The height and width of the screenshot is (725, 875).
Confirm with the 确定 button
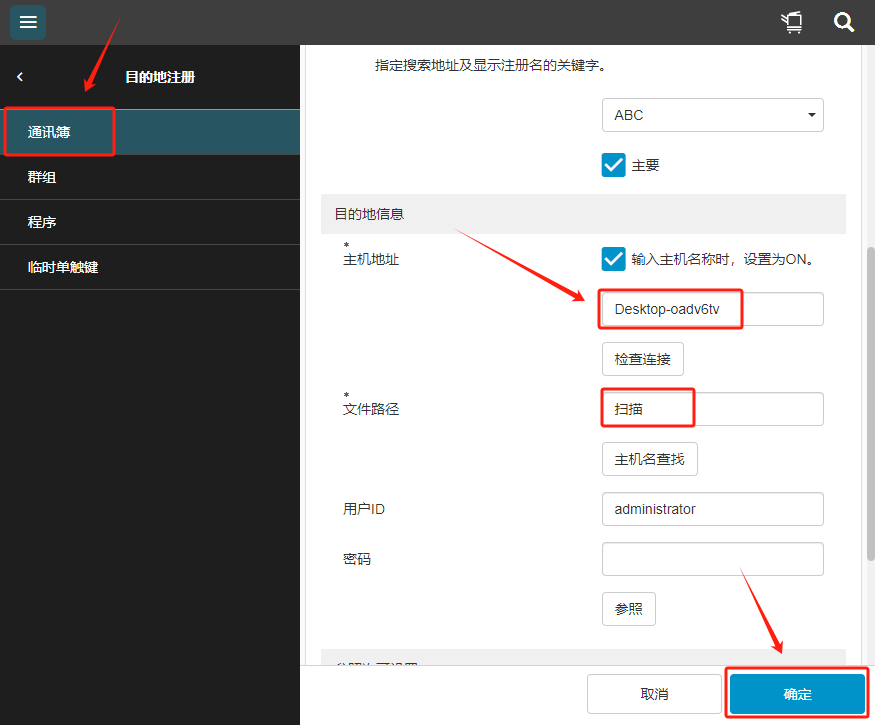(x=797, y=694)
